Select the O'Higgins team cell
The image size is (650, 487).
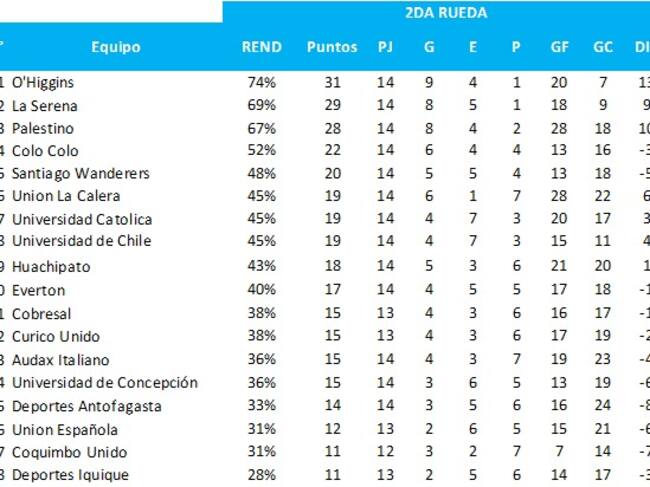(43, 82)
